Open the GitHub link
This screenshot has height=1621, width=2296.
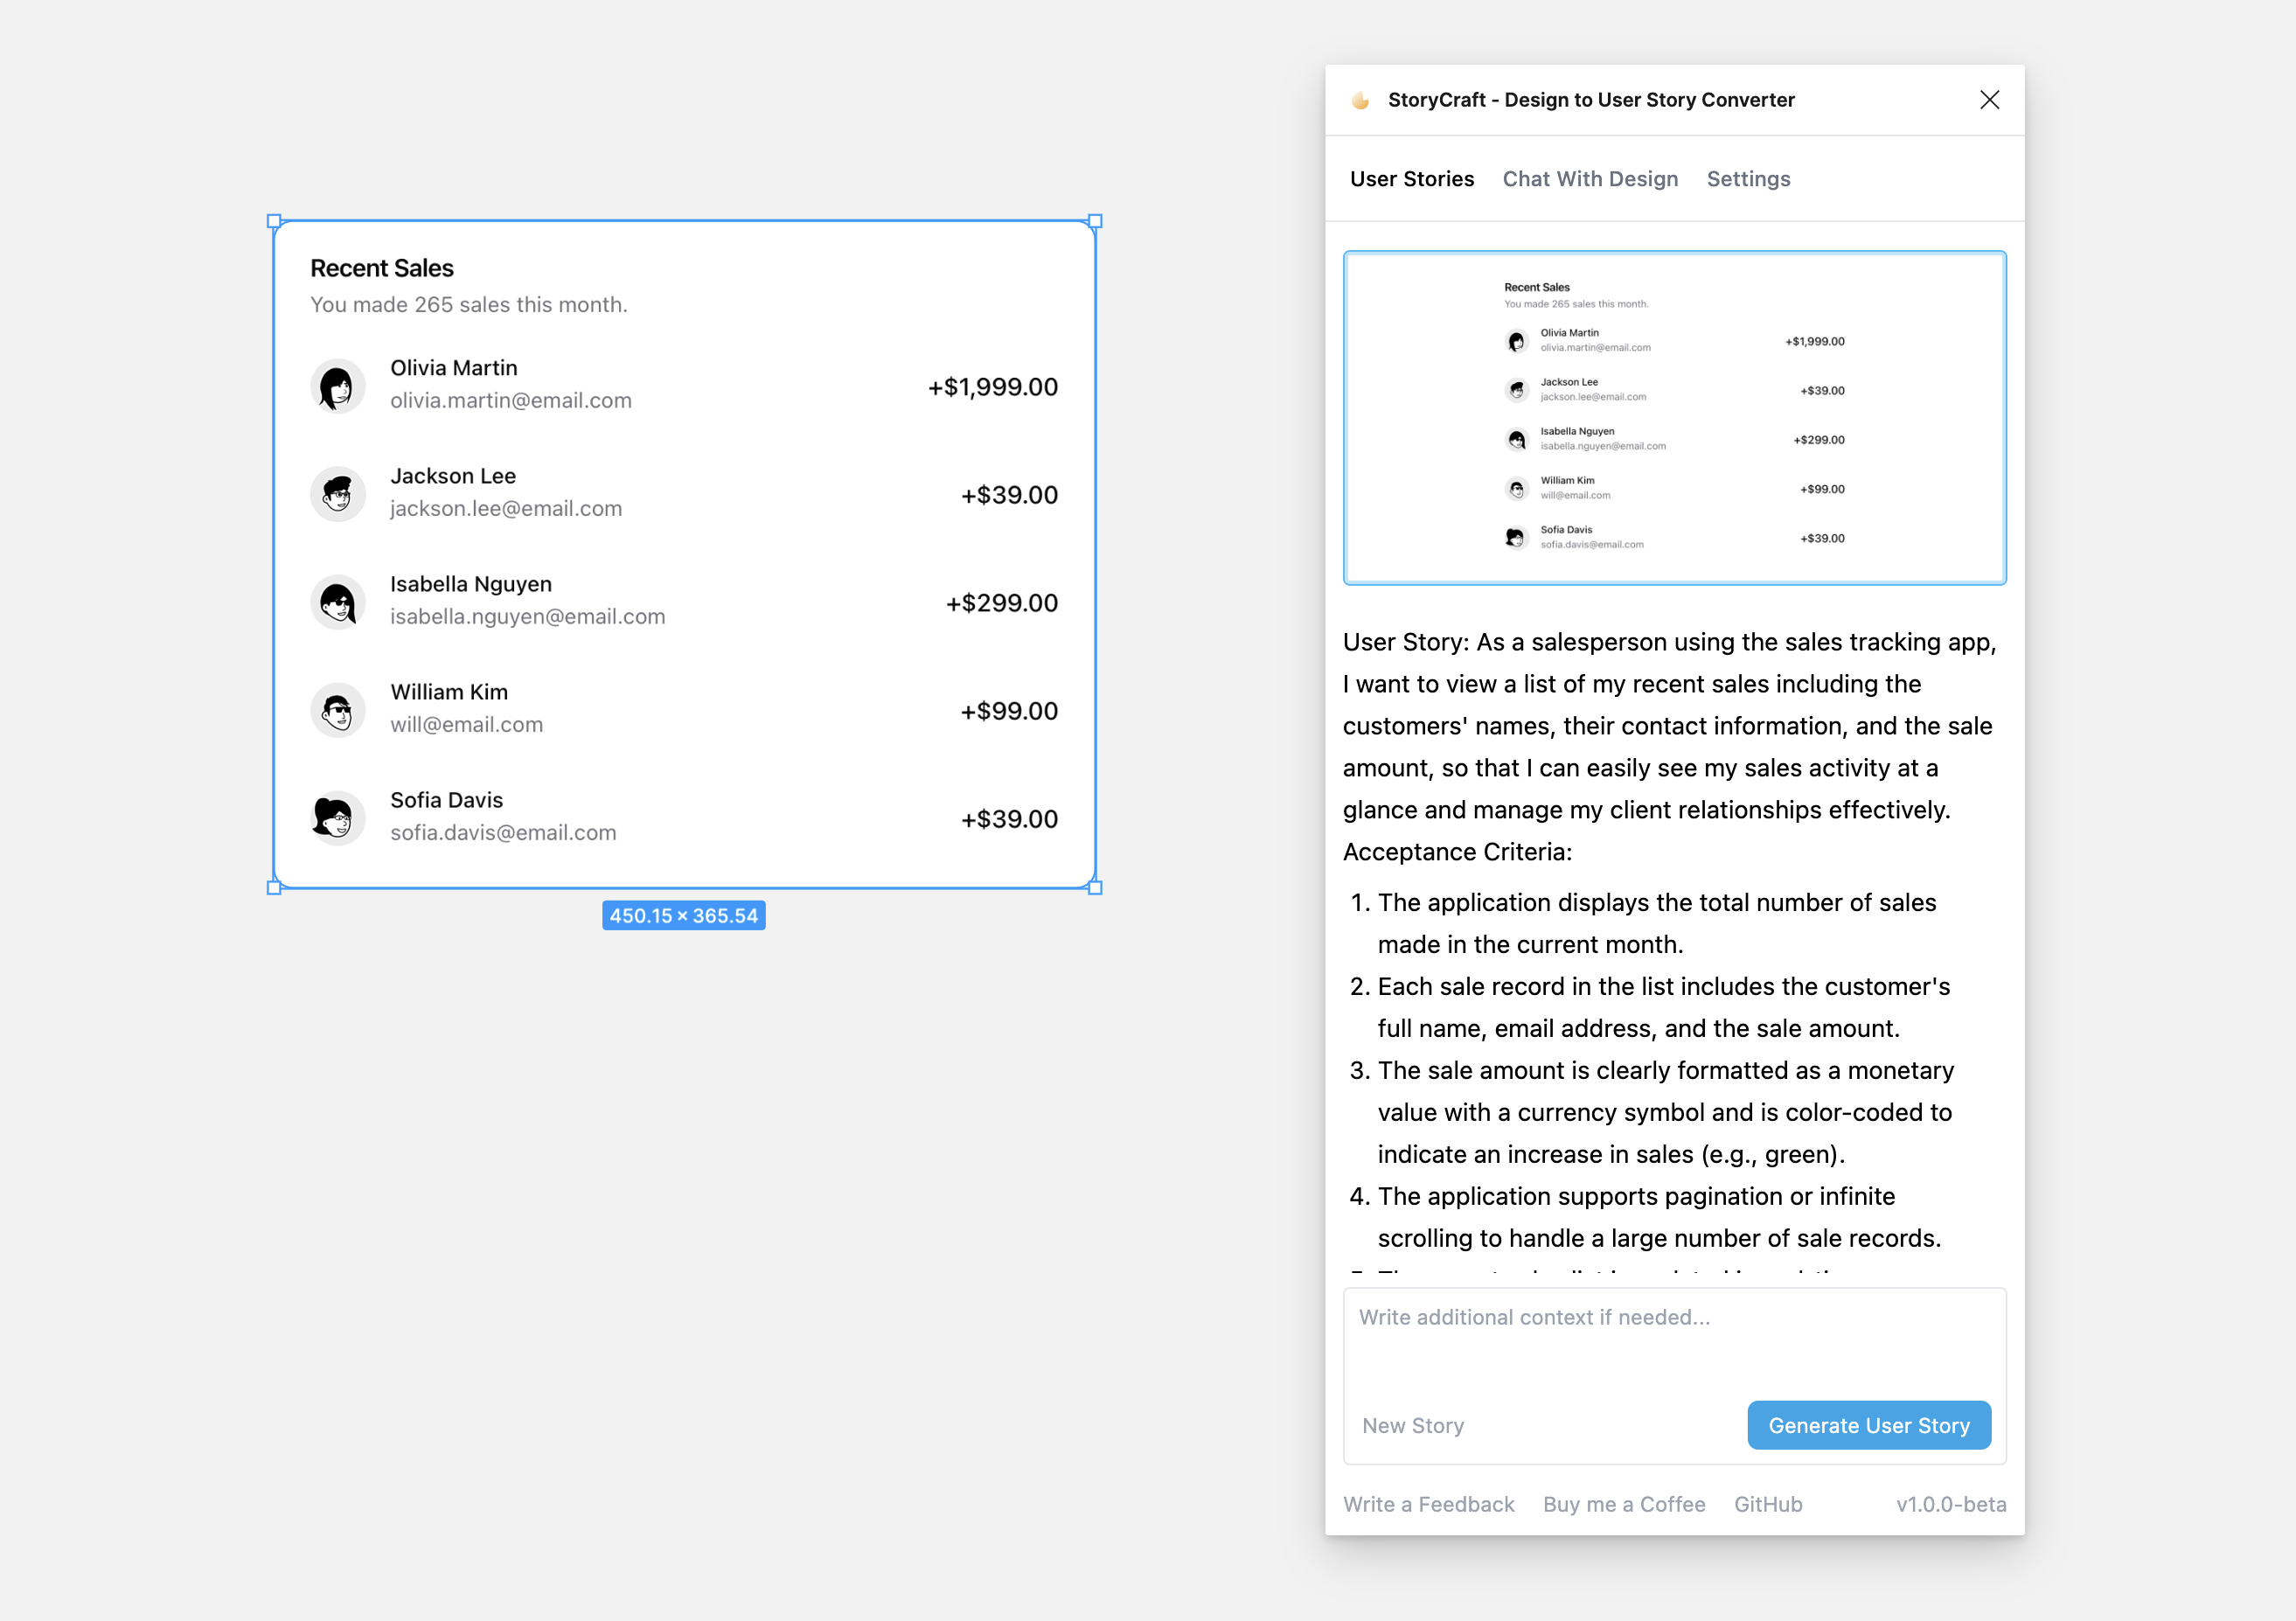[x=1768, y=1504]
